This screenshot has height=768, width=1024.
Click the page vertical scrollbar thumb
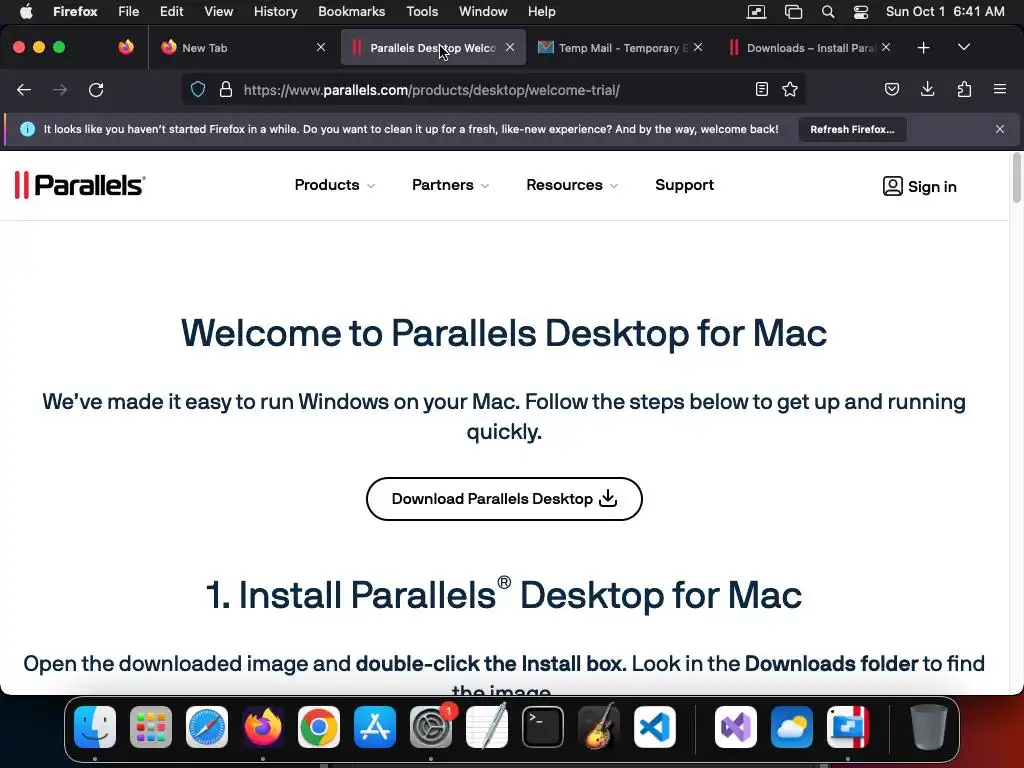[1016, 178]
